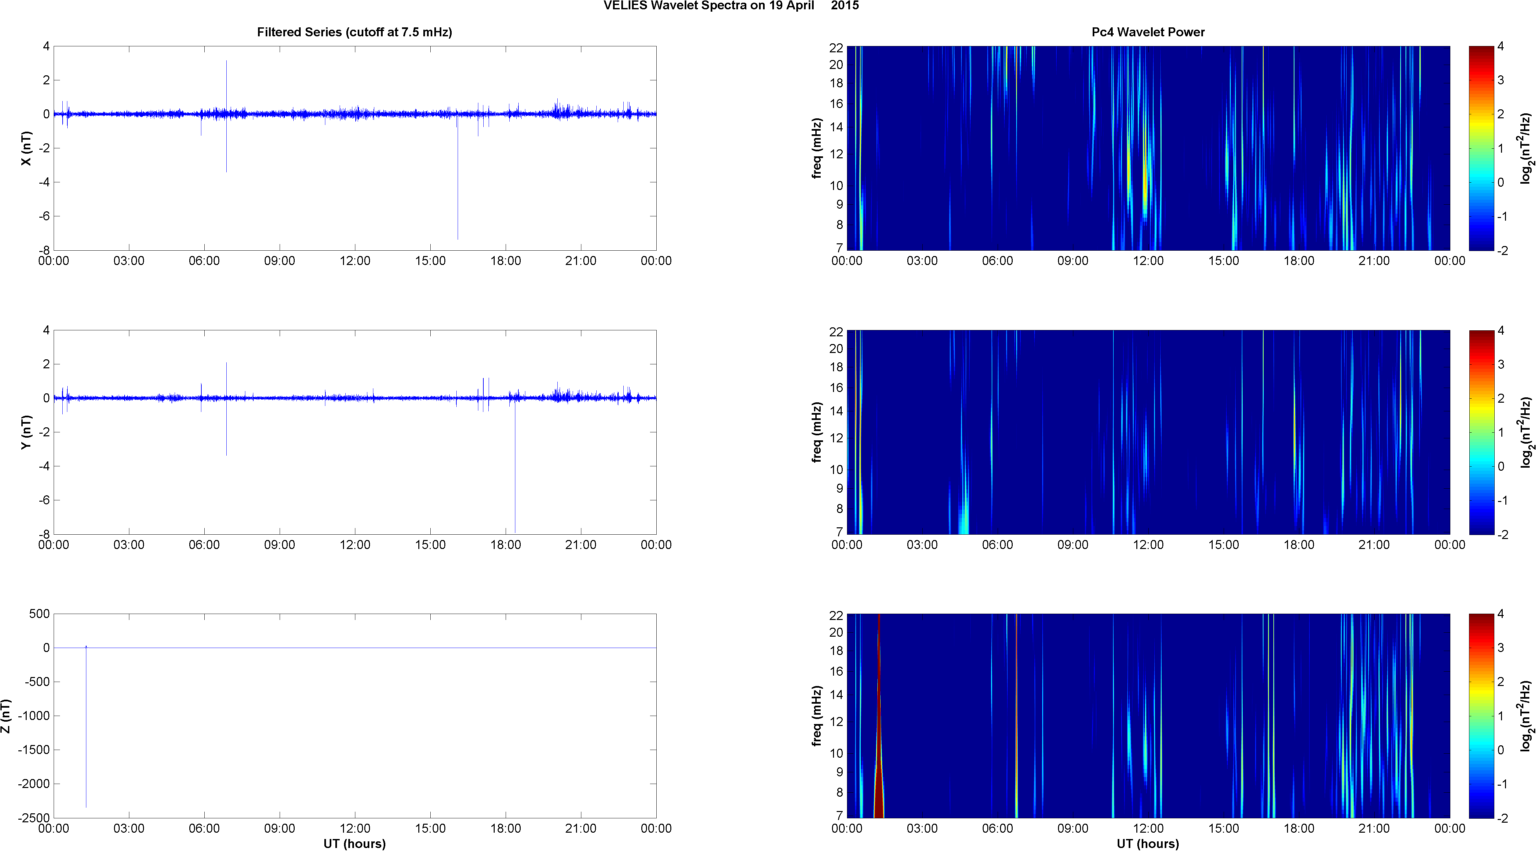Click the colorbar beside the bottom wavelet plot

[x=1482, y=716]
